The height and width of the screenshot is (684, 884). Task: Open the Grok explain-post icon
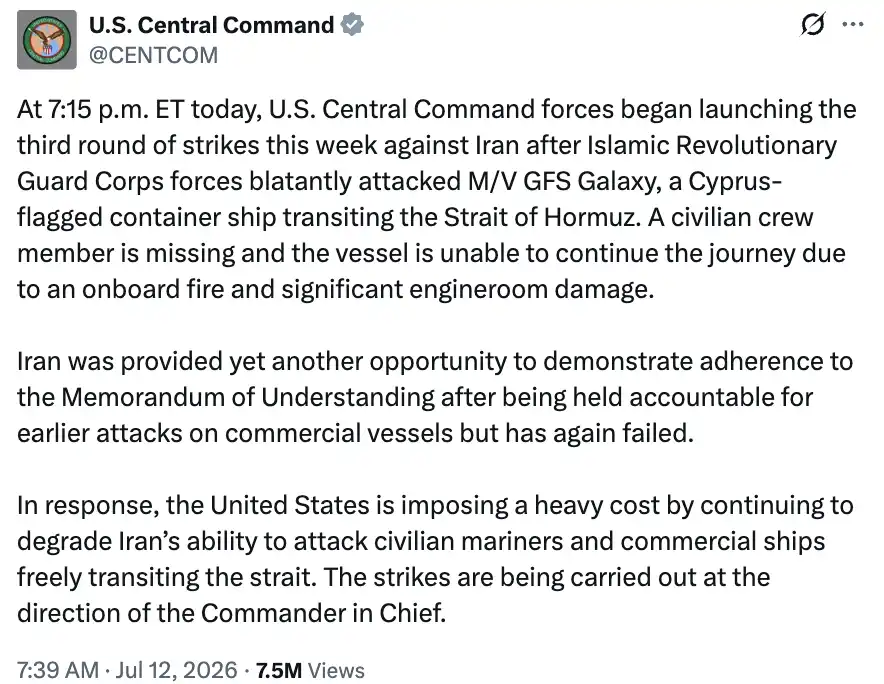point(812,24)
